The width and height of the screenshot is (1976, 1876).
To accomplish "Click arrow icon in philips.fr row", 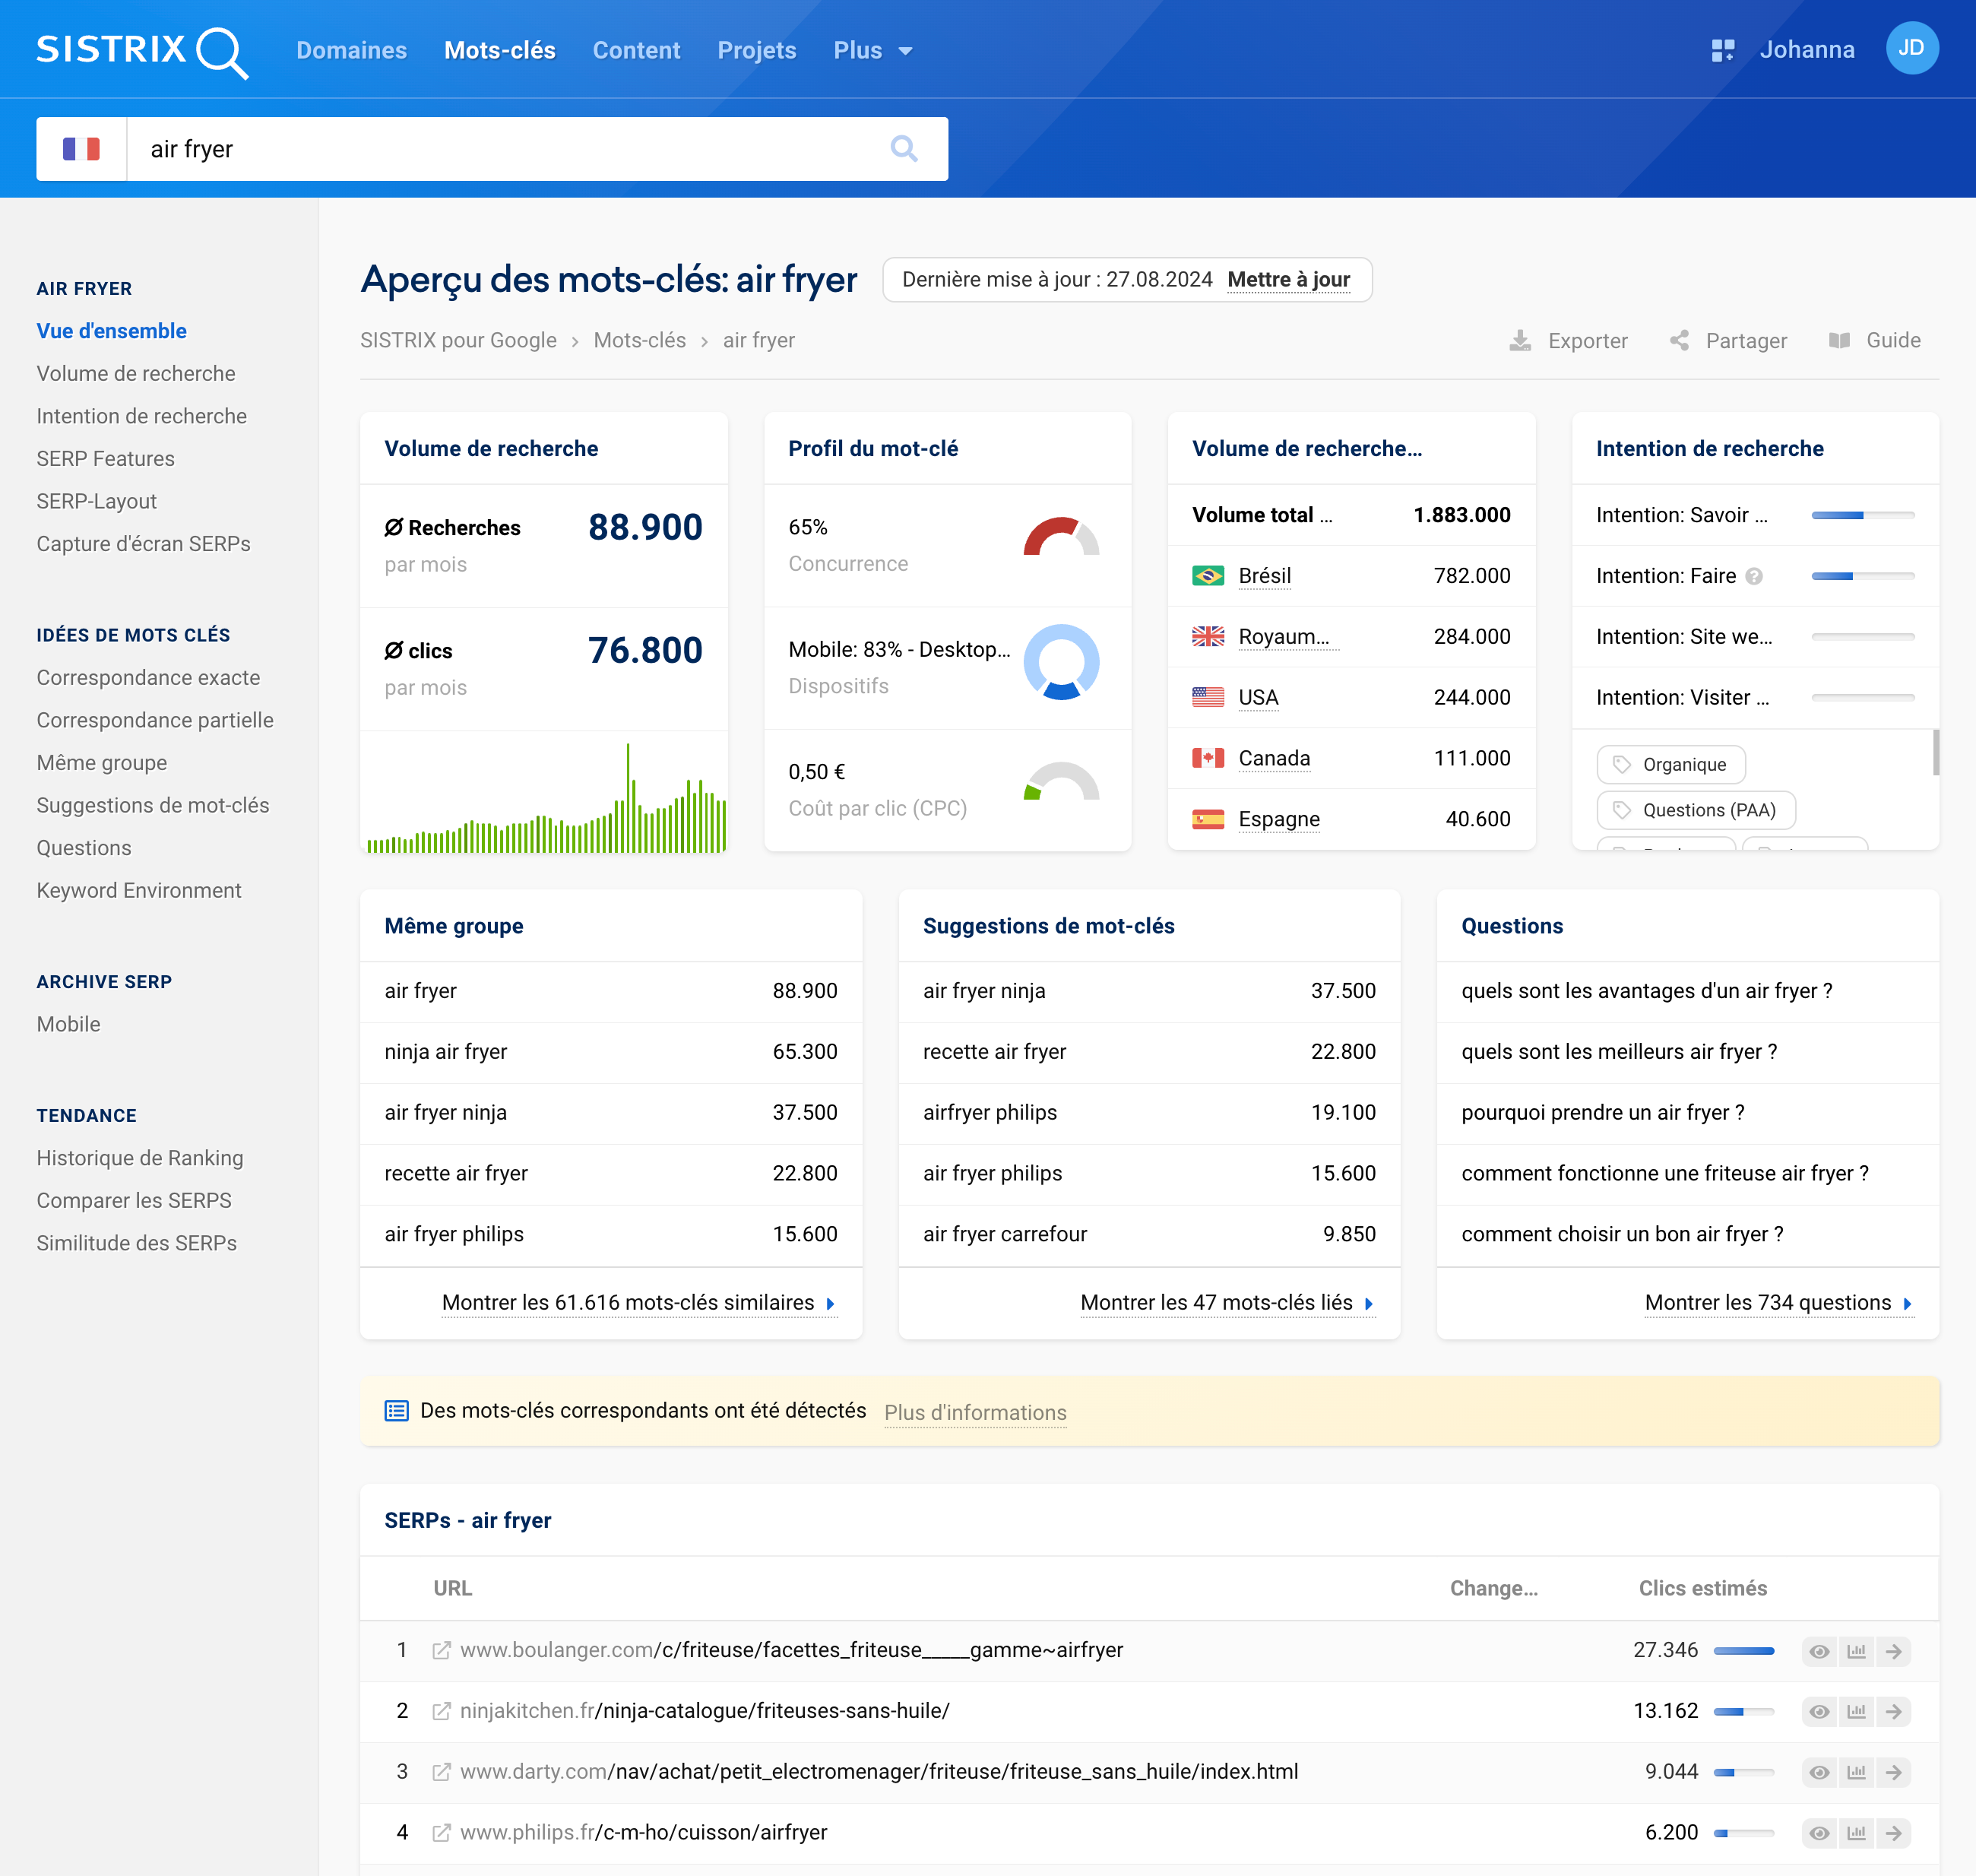I will pyautogui.click(x=1893, y=1833).
